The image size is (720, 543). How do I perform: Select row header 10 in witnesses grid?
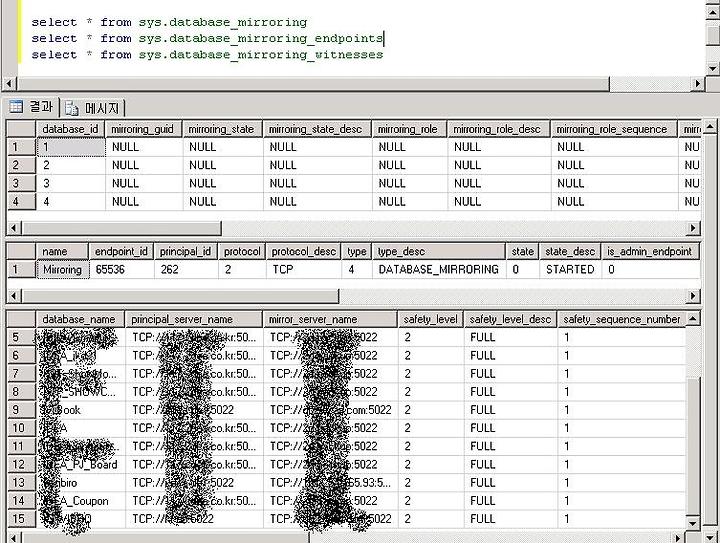coord(21,428)
